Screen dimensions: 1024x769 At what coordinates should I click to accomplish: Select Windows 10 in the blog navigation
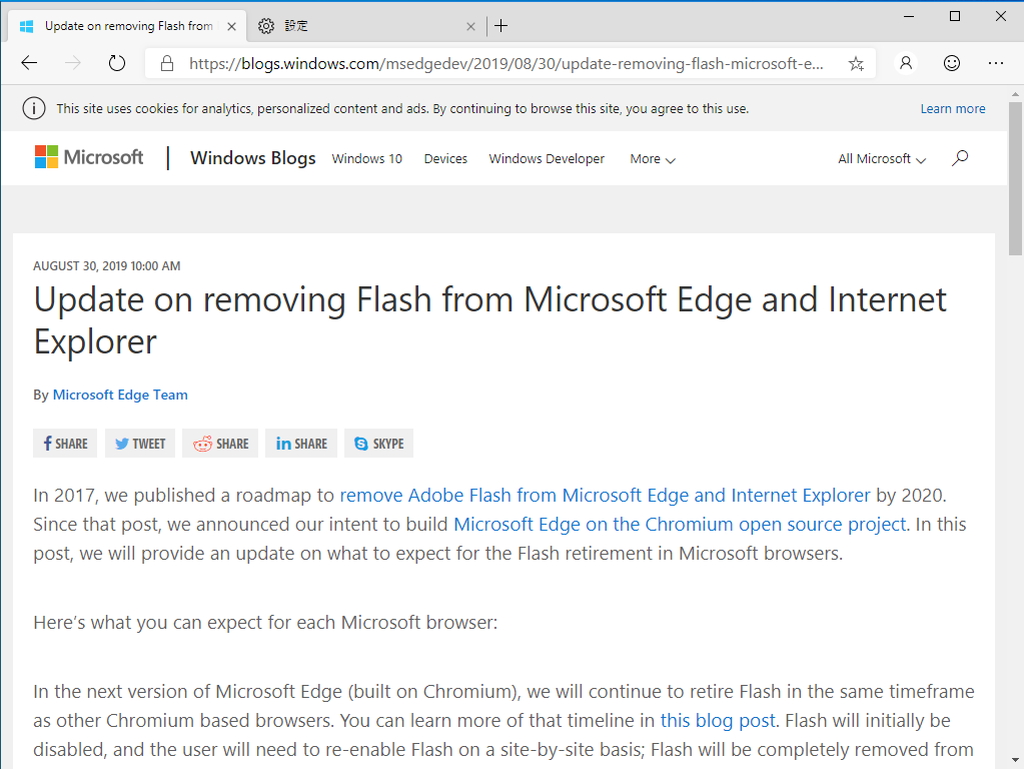(366, 159)
